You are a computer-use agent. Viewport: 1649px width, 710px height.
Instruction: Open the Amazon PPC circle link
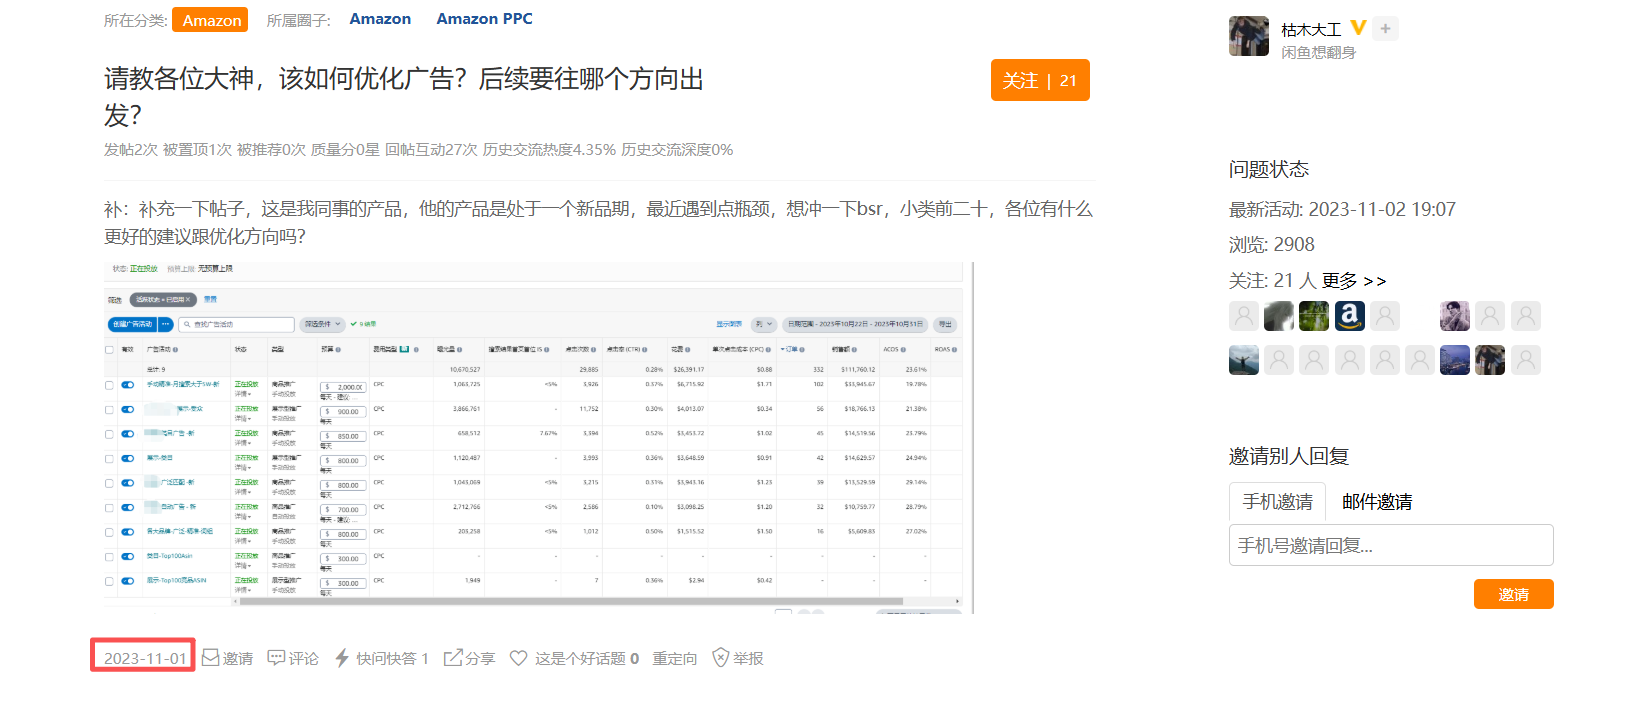(484, 19)
